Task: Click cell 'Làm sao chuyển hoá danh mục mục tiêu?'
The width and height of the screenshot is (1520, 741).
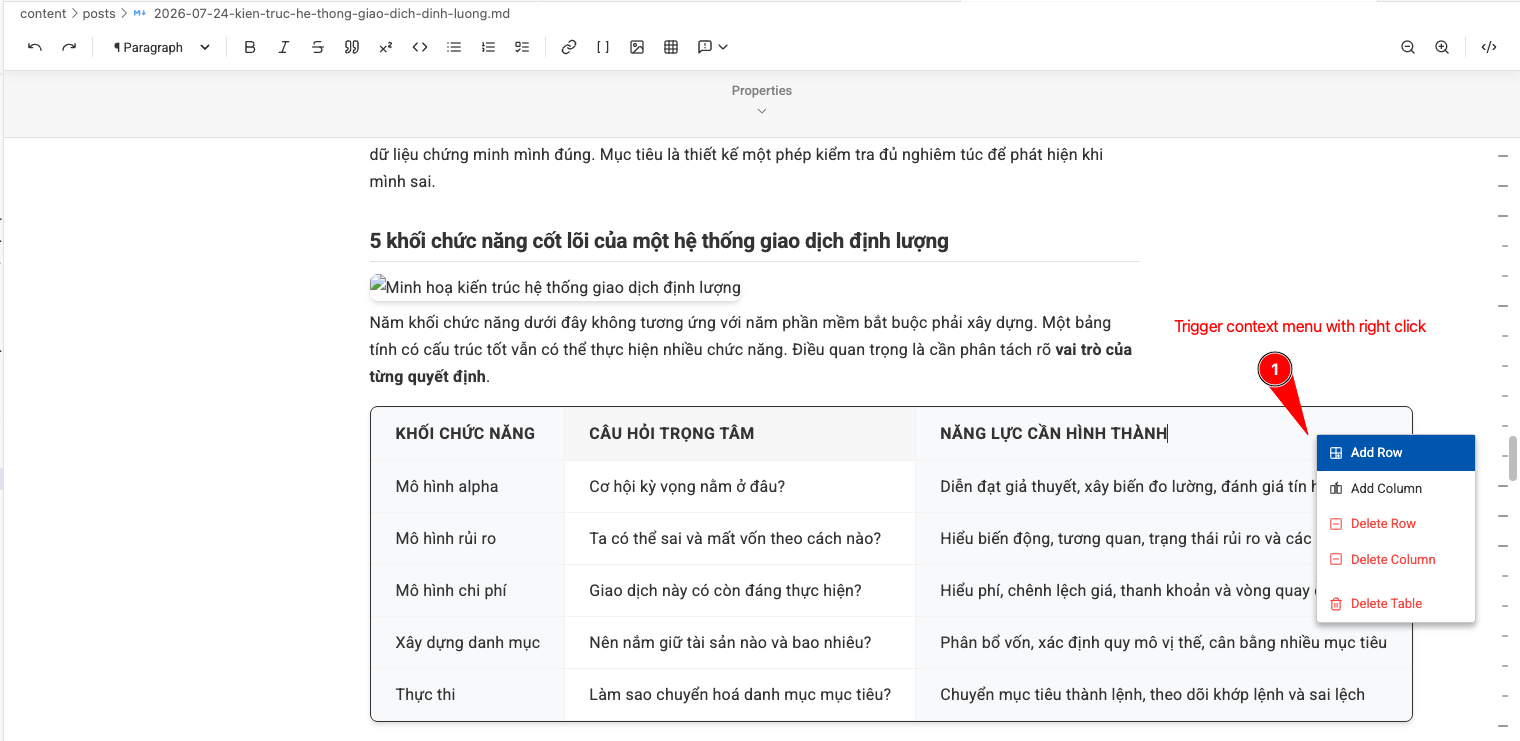Action: coord(740,695)
